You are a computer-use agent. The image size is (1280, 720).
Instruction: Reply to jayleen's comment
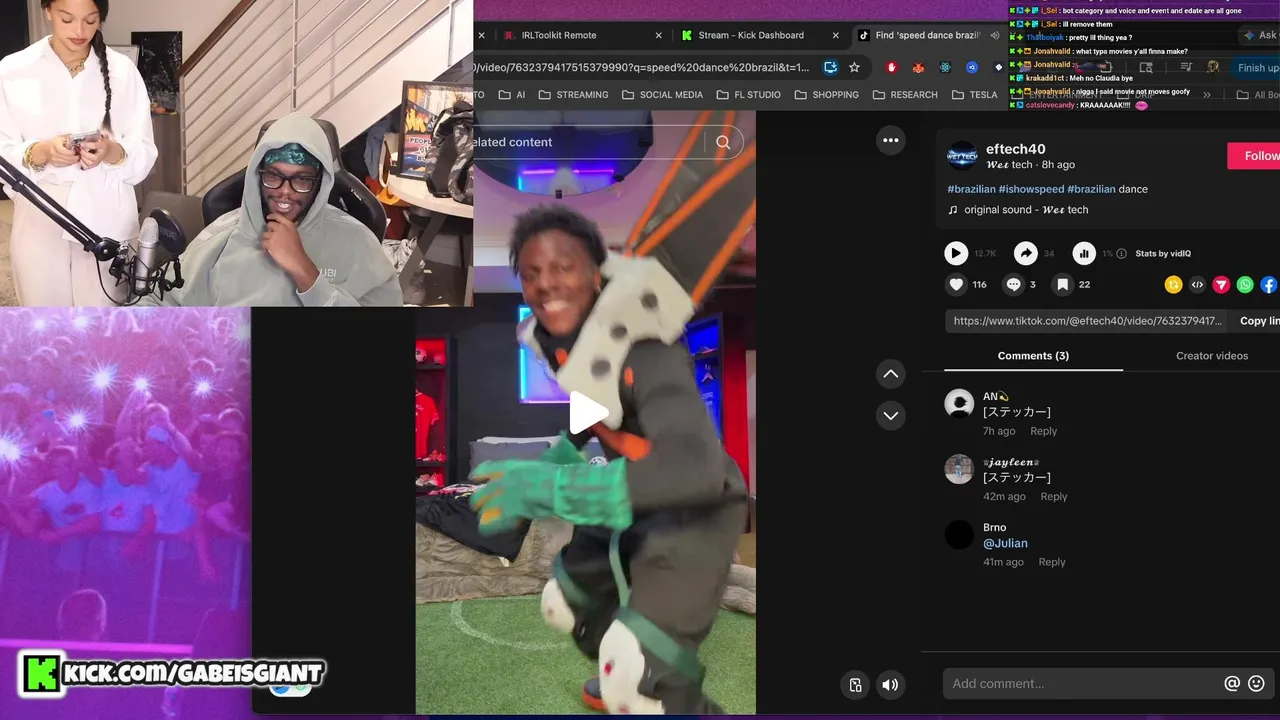click(1054, 497)
